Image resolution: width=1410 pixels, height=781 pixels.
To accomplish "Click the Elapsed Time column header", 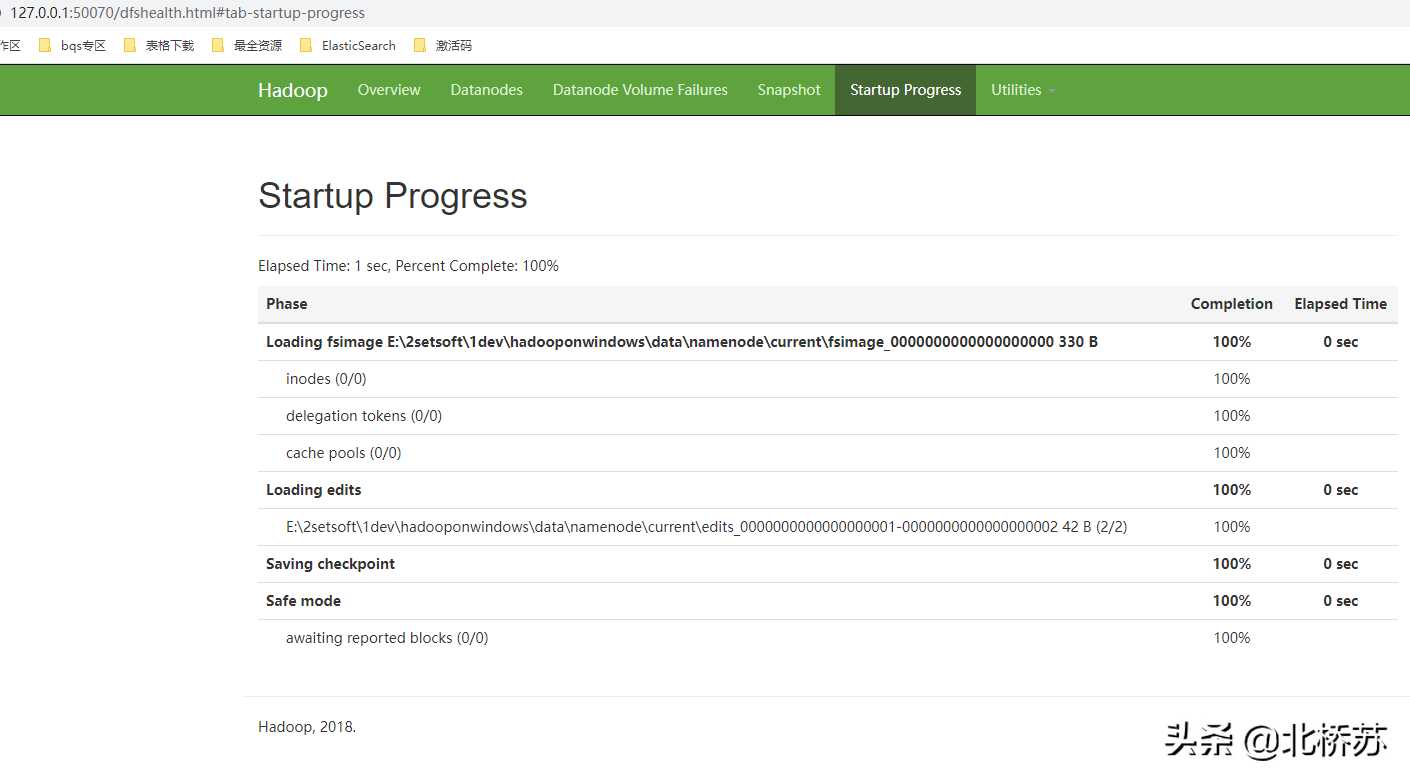I will (1341, 304).
